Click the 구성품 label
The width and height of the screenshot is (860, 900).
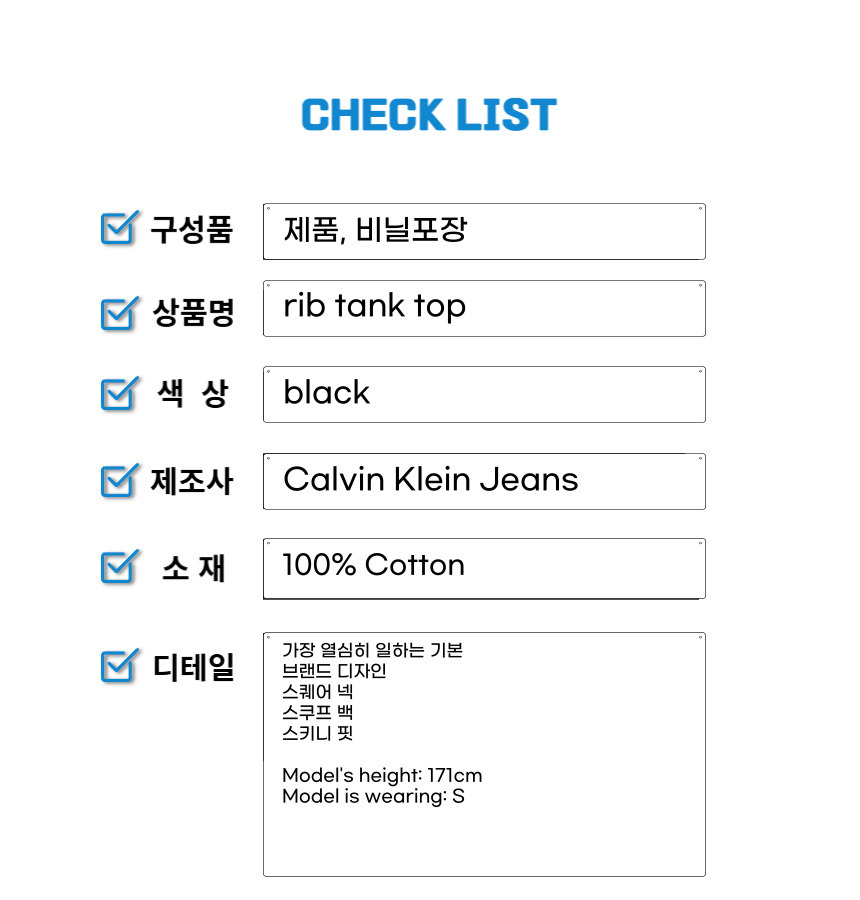(192, 230)
